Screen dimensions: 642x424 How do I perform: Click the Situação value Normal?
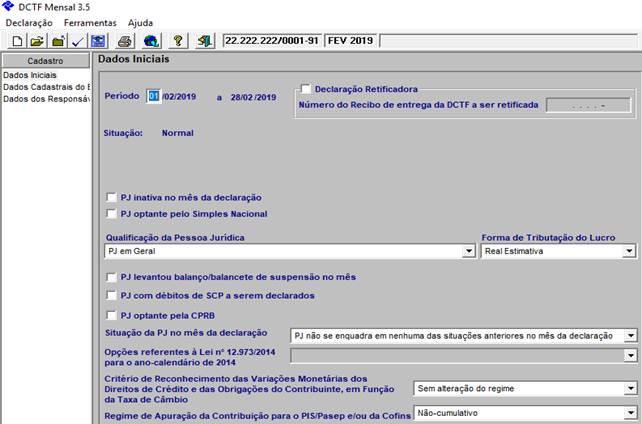[x=178, y=133]
